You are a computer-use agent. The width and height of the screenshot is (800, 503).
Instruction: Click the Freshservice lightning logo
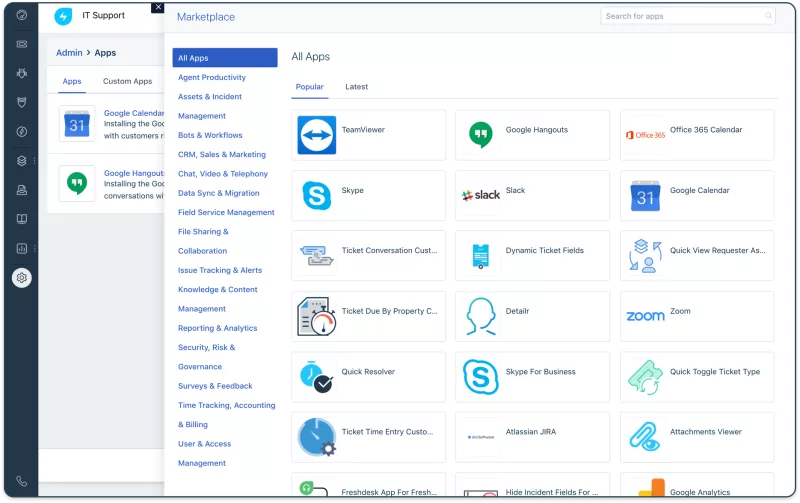(64, 17)
